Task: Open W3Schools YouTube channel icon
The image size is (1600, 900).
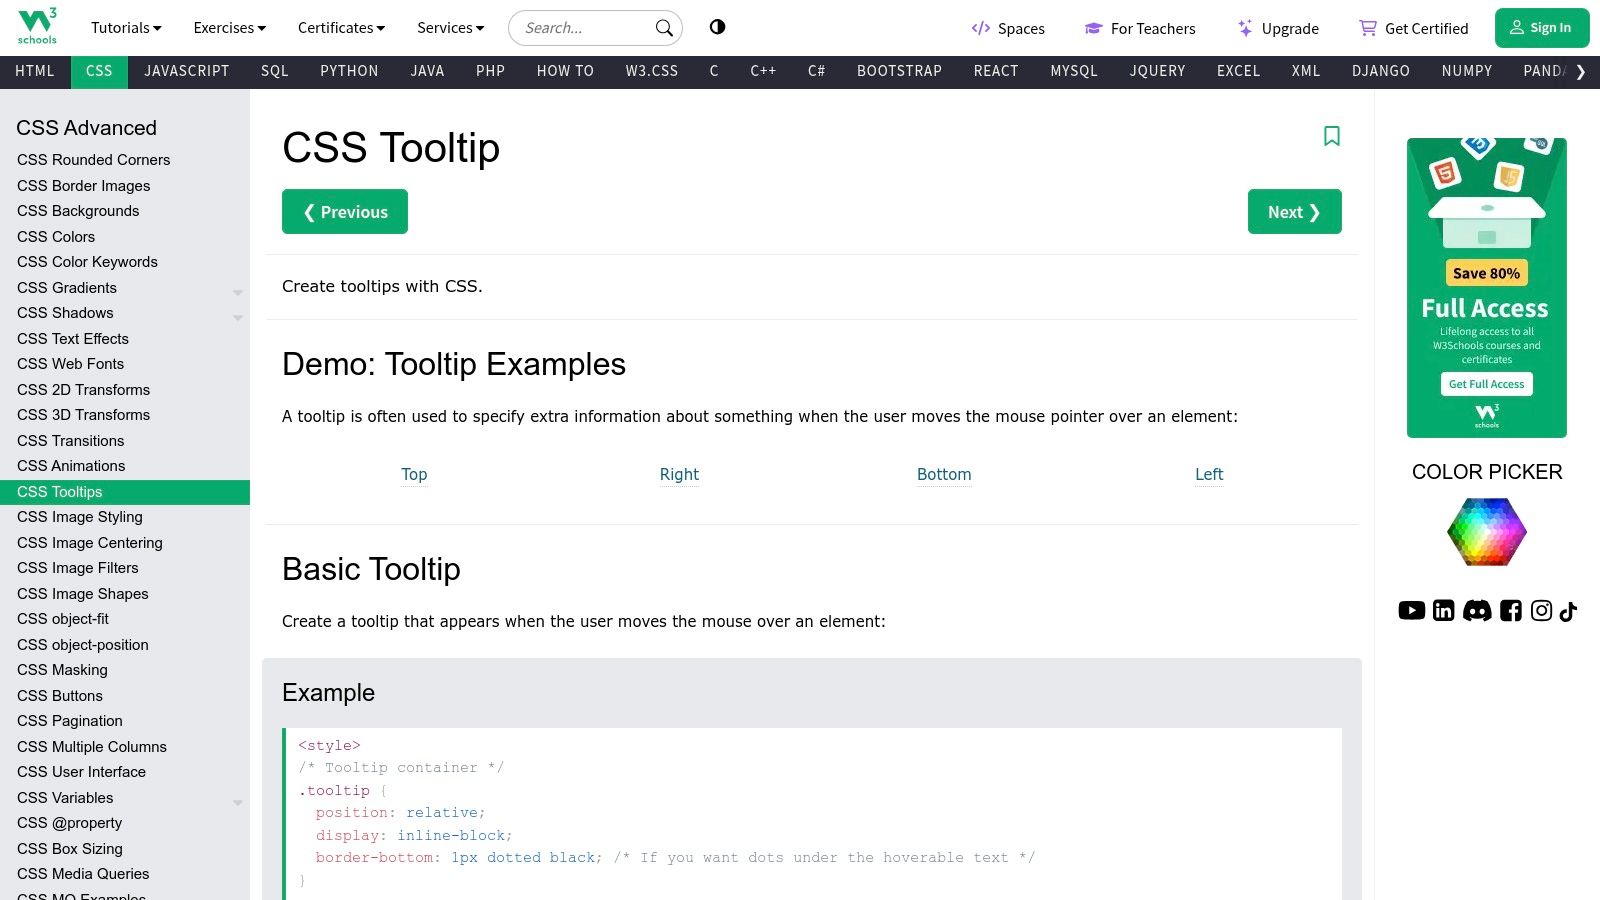Action: 1412,610
